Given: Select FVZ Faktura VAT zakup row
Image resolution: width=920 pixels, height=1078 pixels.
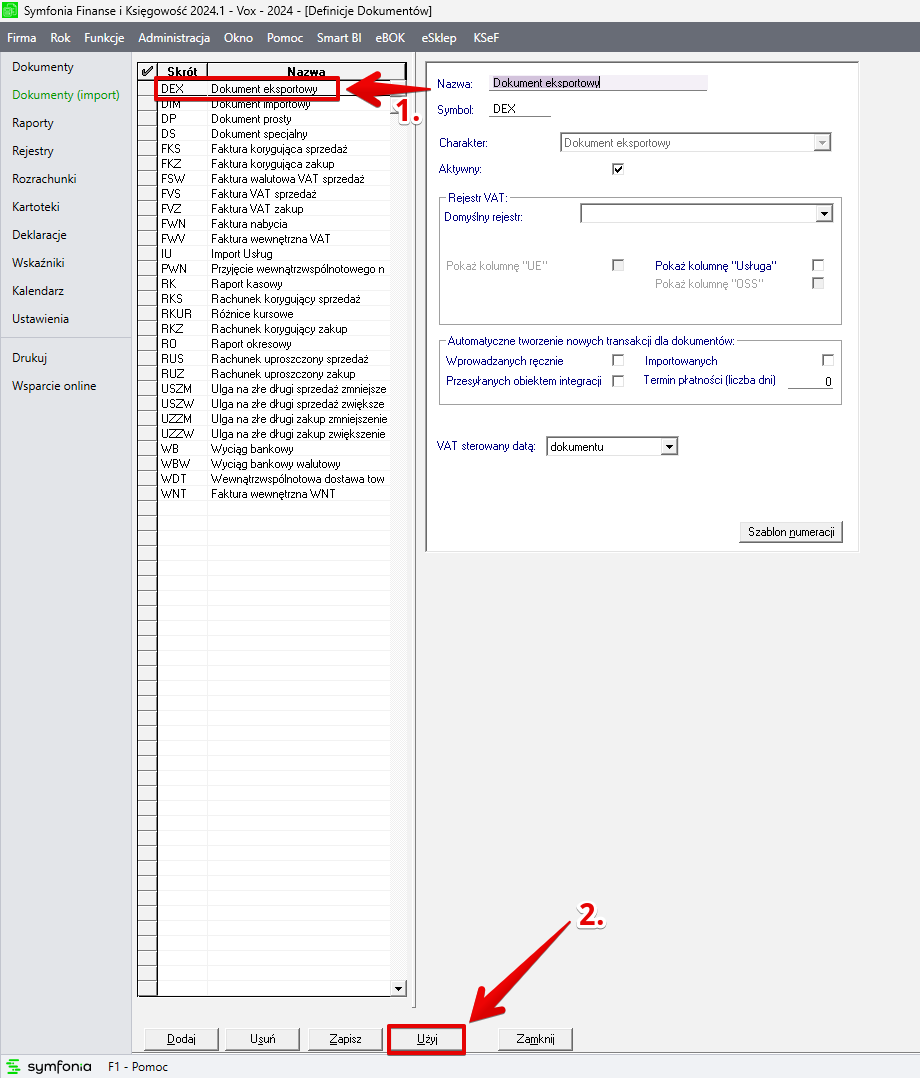Looking at the screenshot, I should click(x=274, y=209).
